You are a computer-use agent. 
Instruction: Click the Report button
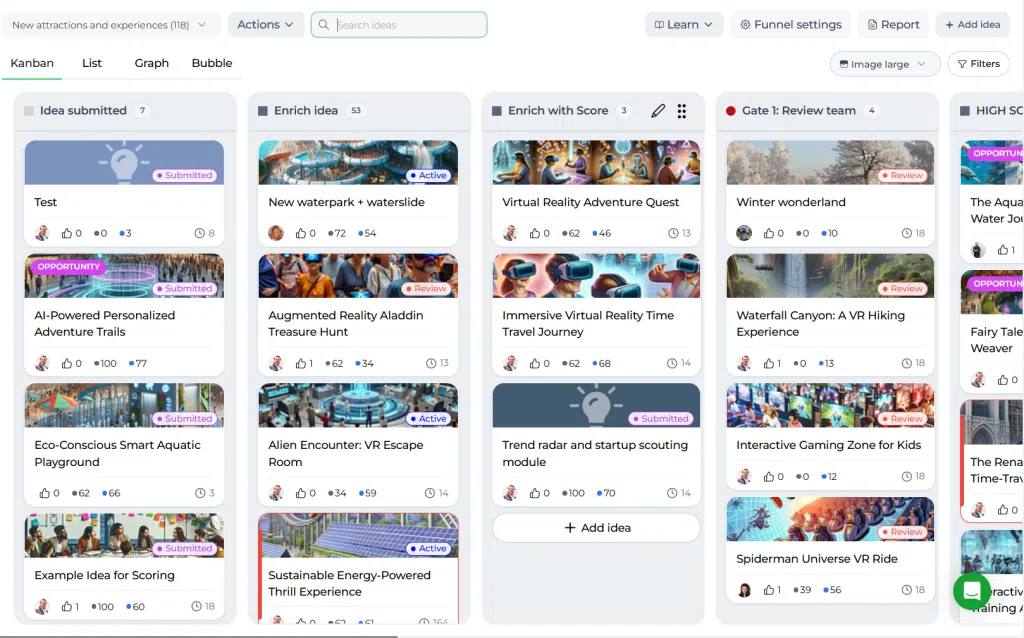click(893, 25)
